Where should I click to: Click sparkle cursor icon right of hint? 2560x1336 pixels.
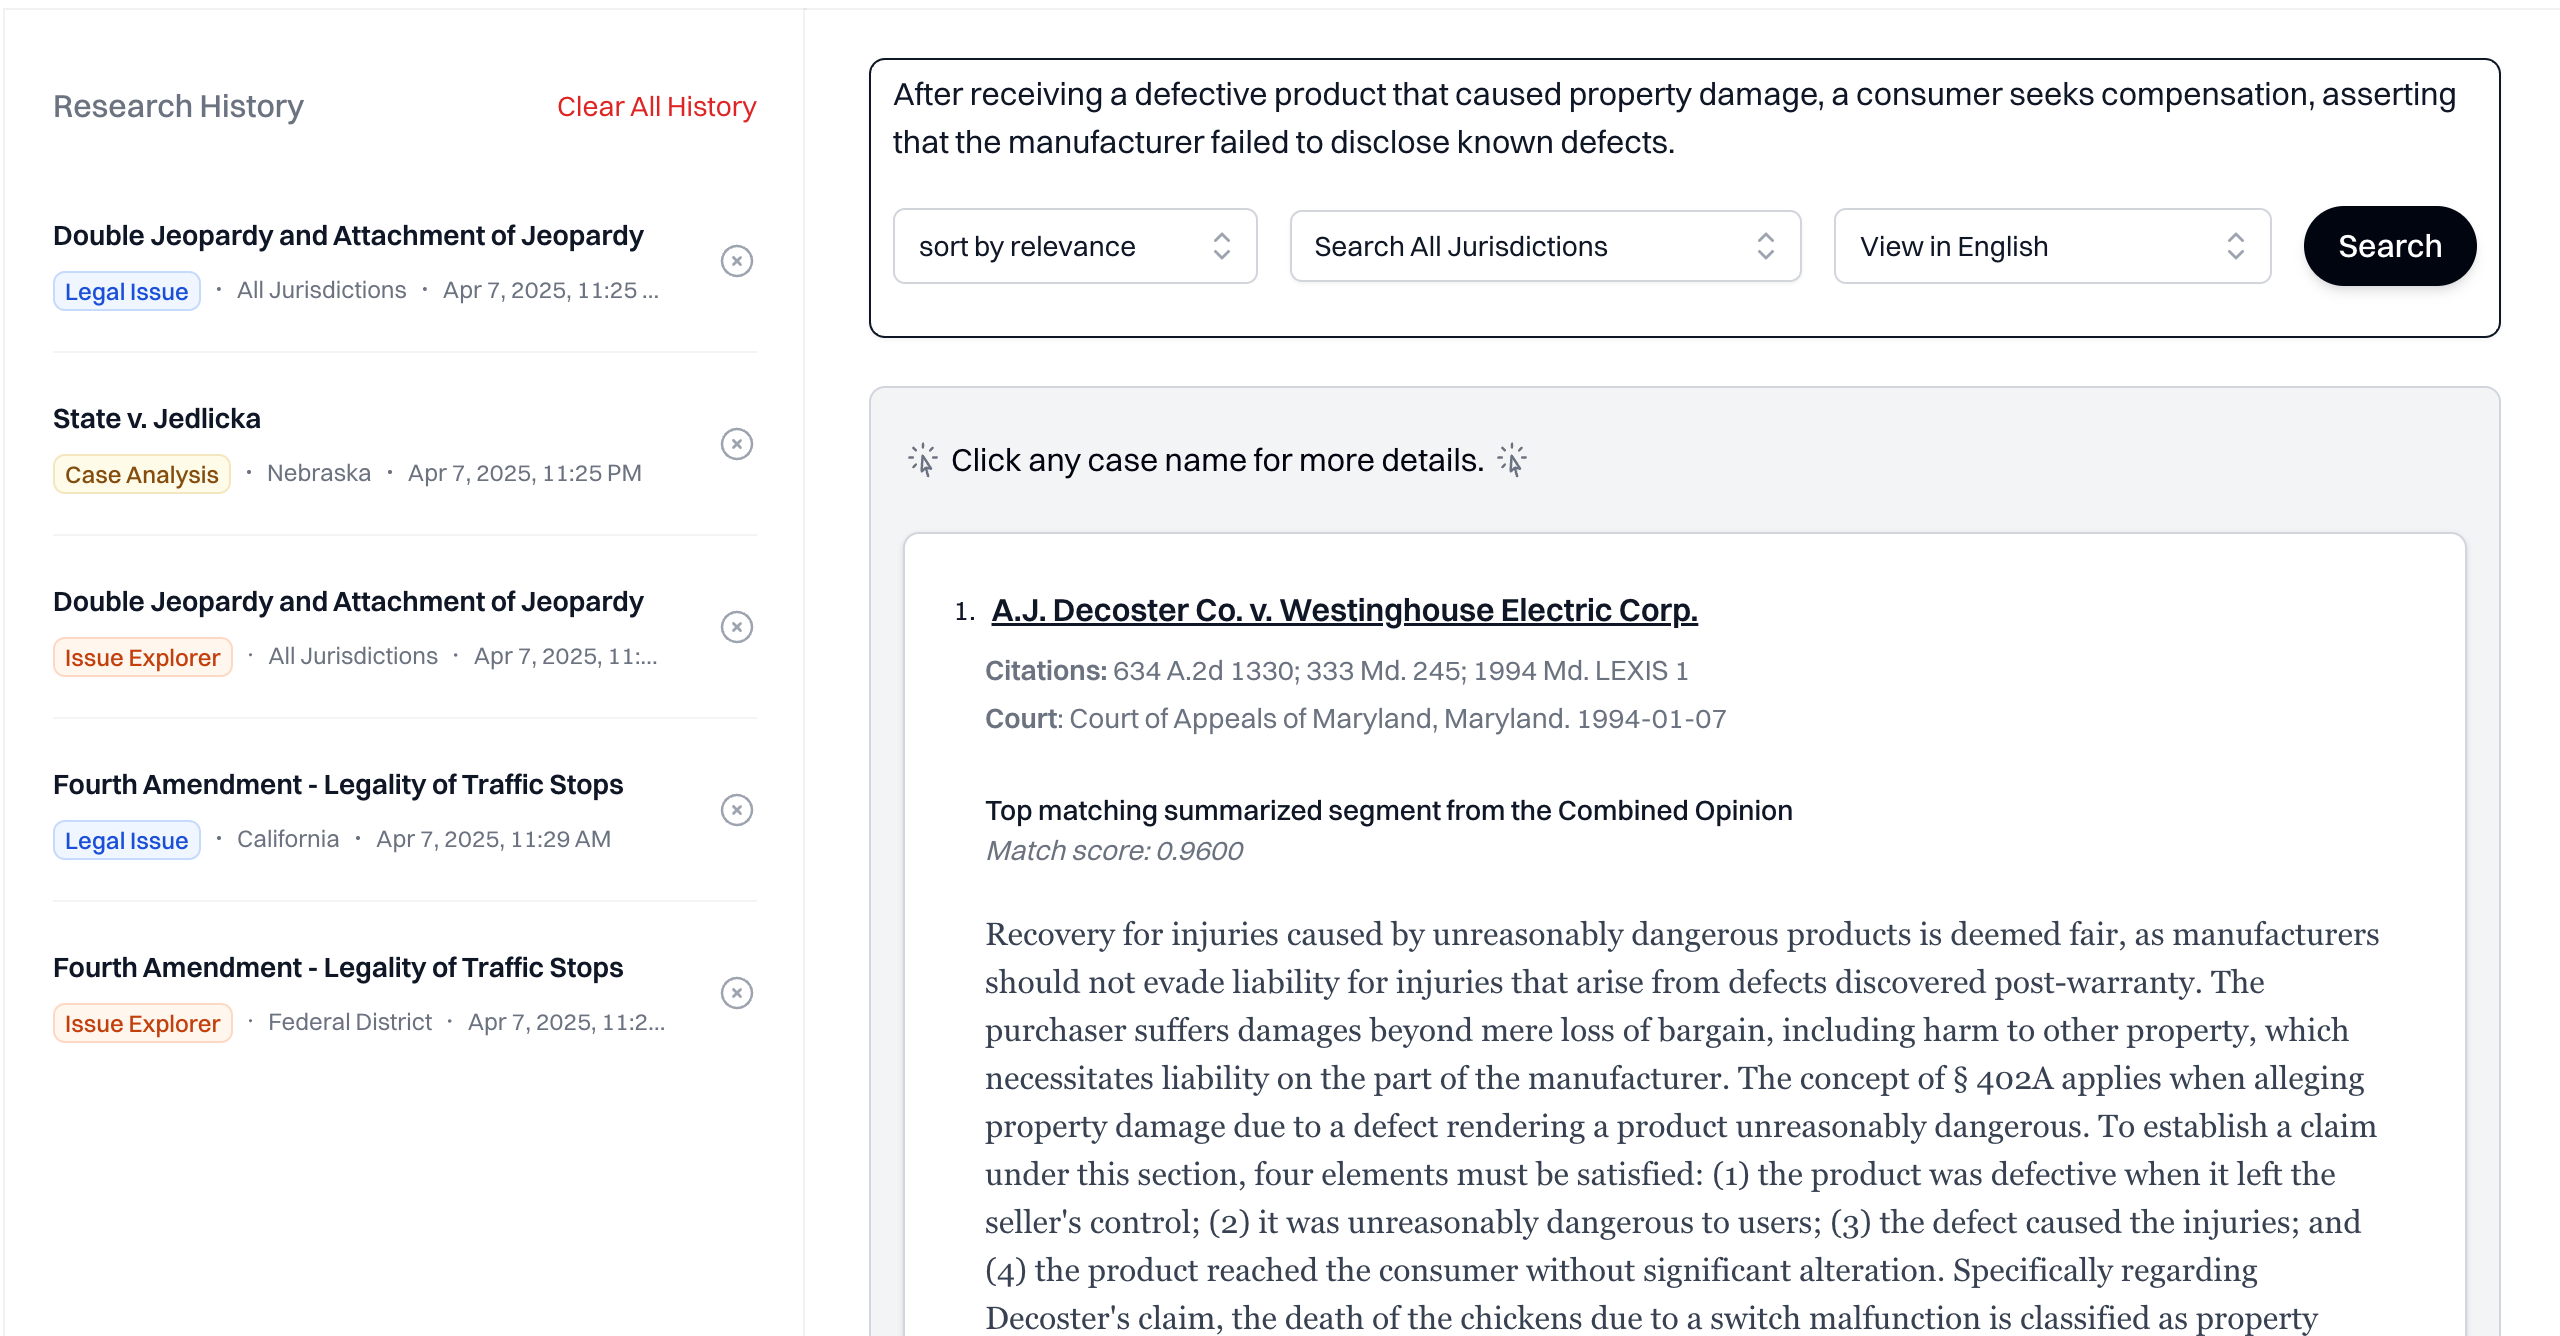click(x=1512, y=460)
